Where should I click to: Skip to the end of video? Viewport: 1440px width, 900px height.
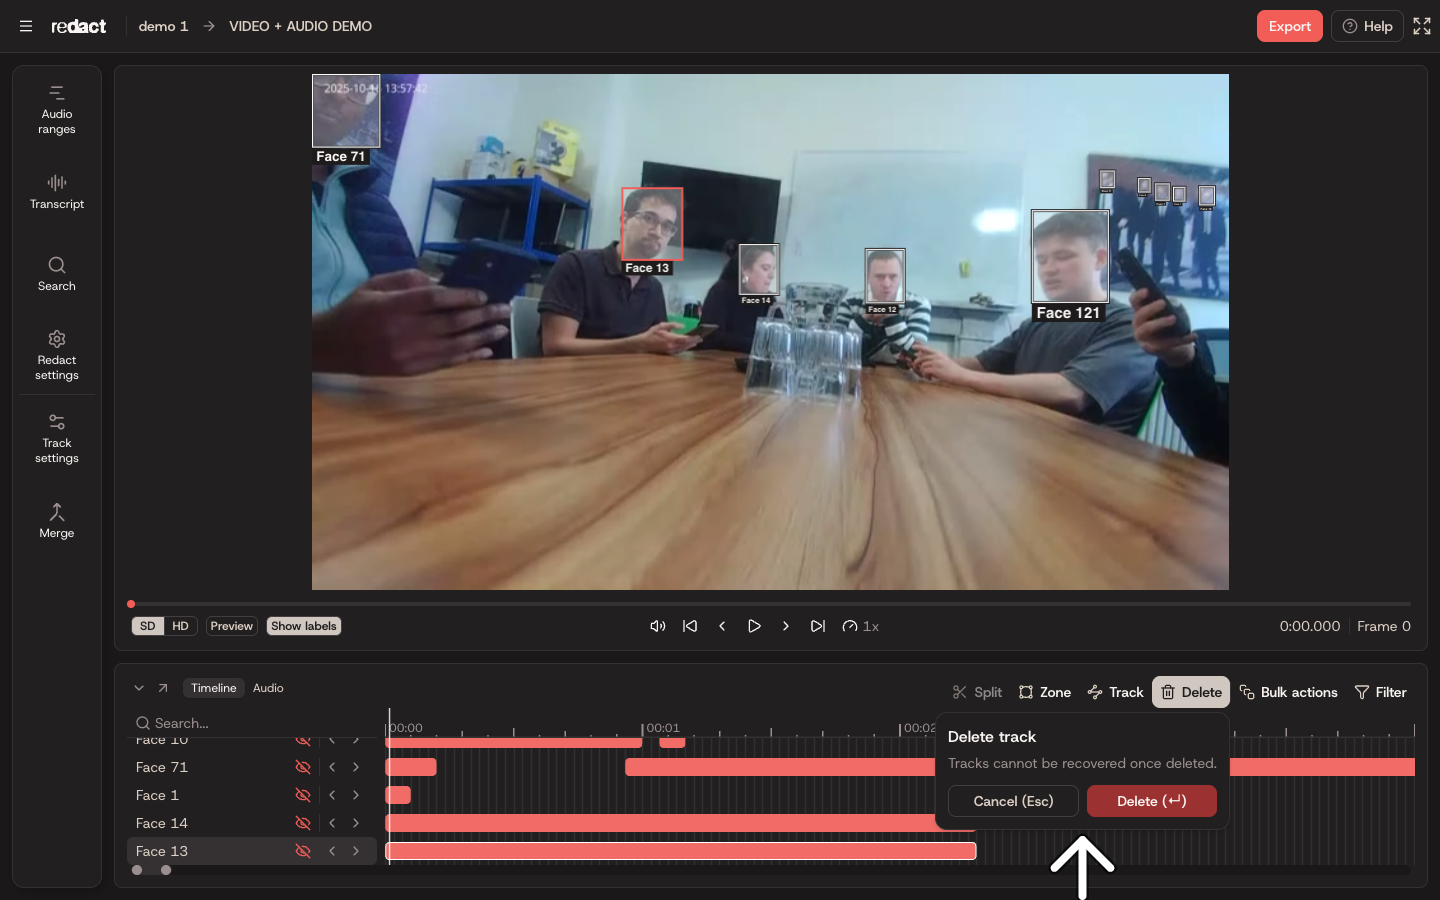[x=818, y=626]
